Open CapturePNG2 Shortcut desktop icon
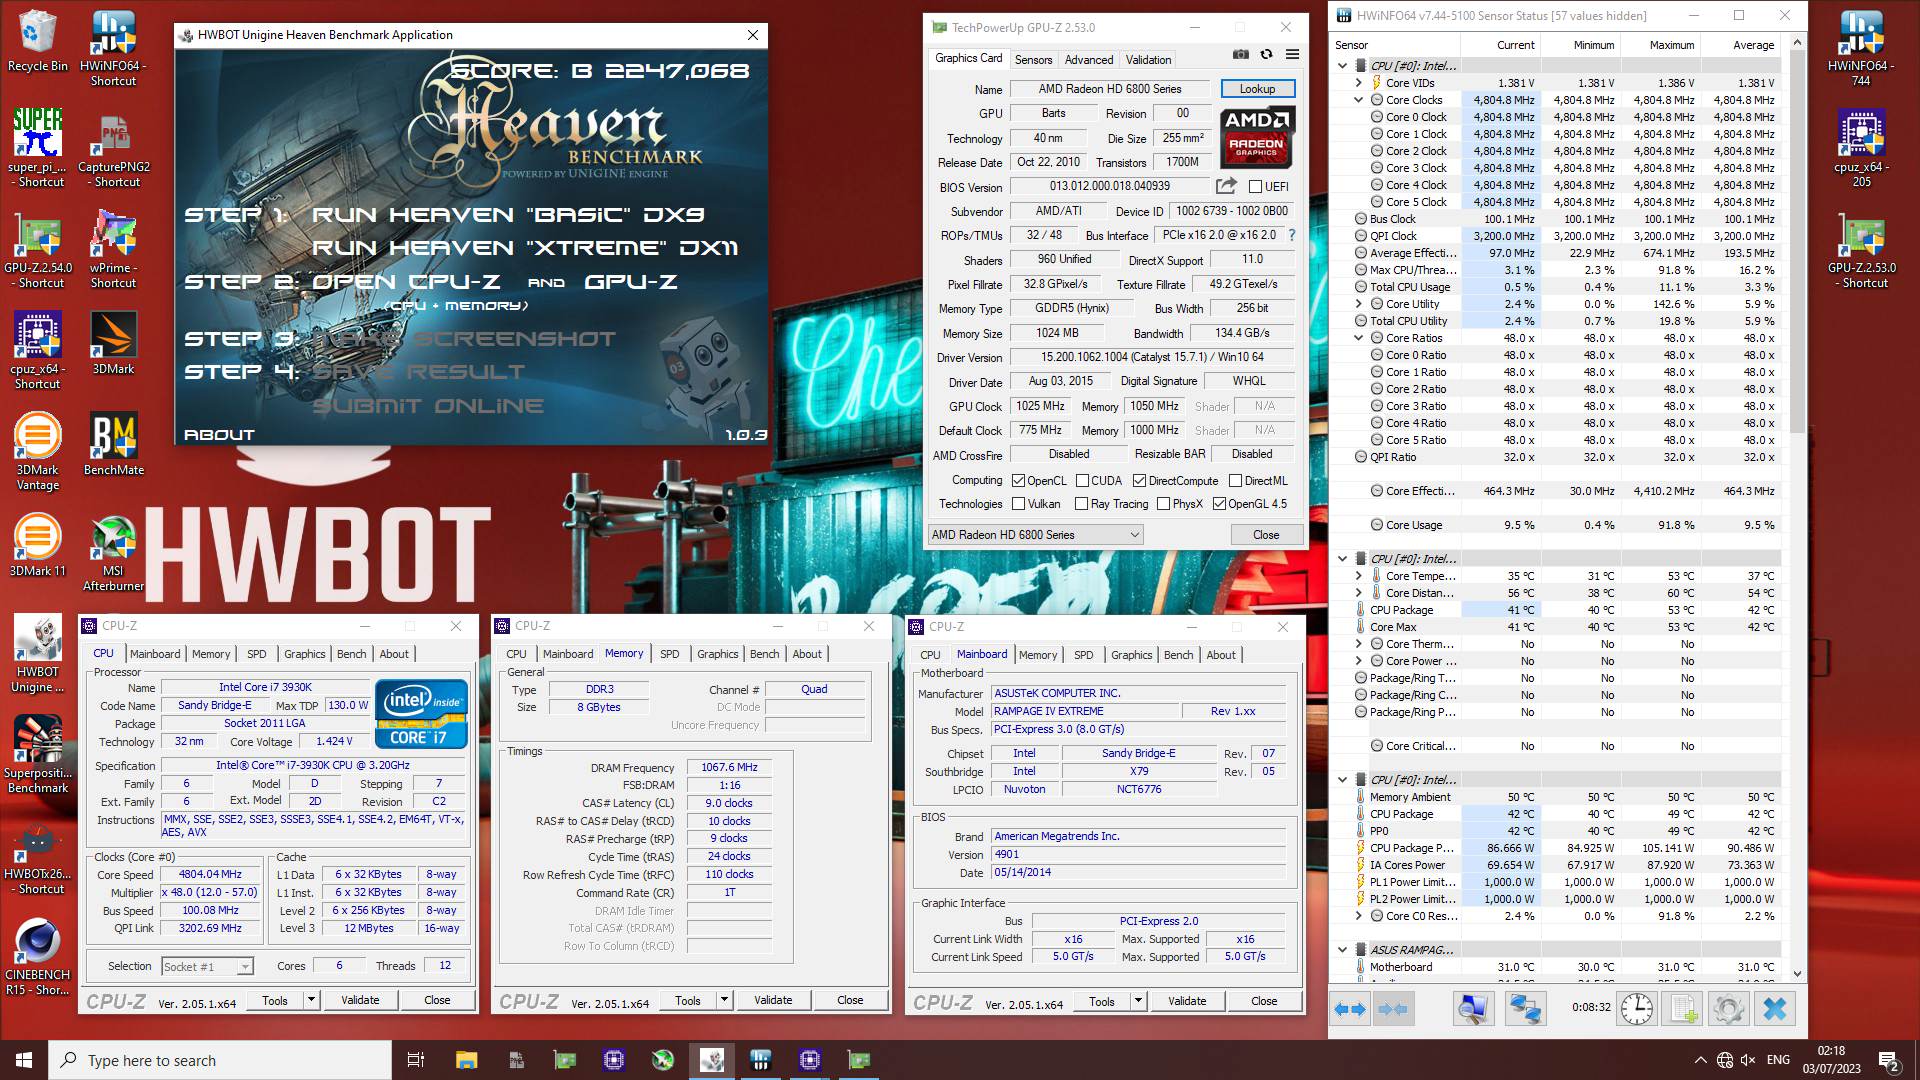Screen dimensions: 1920x1080 pos(113,150)
